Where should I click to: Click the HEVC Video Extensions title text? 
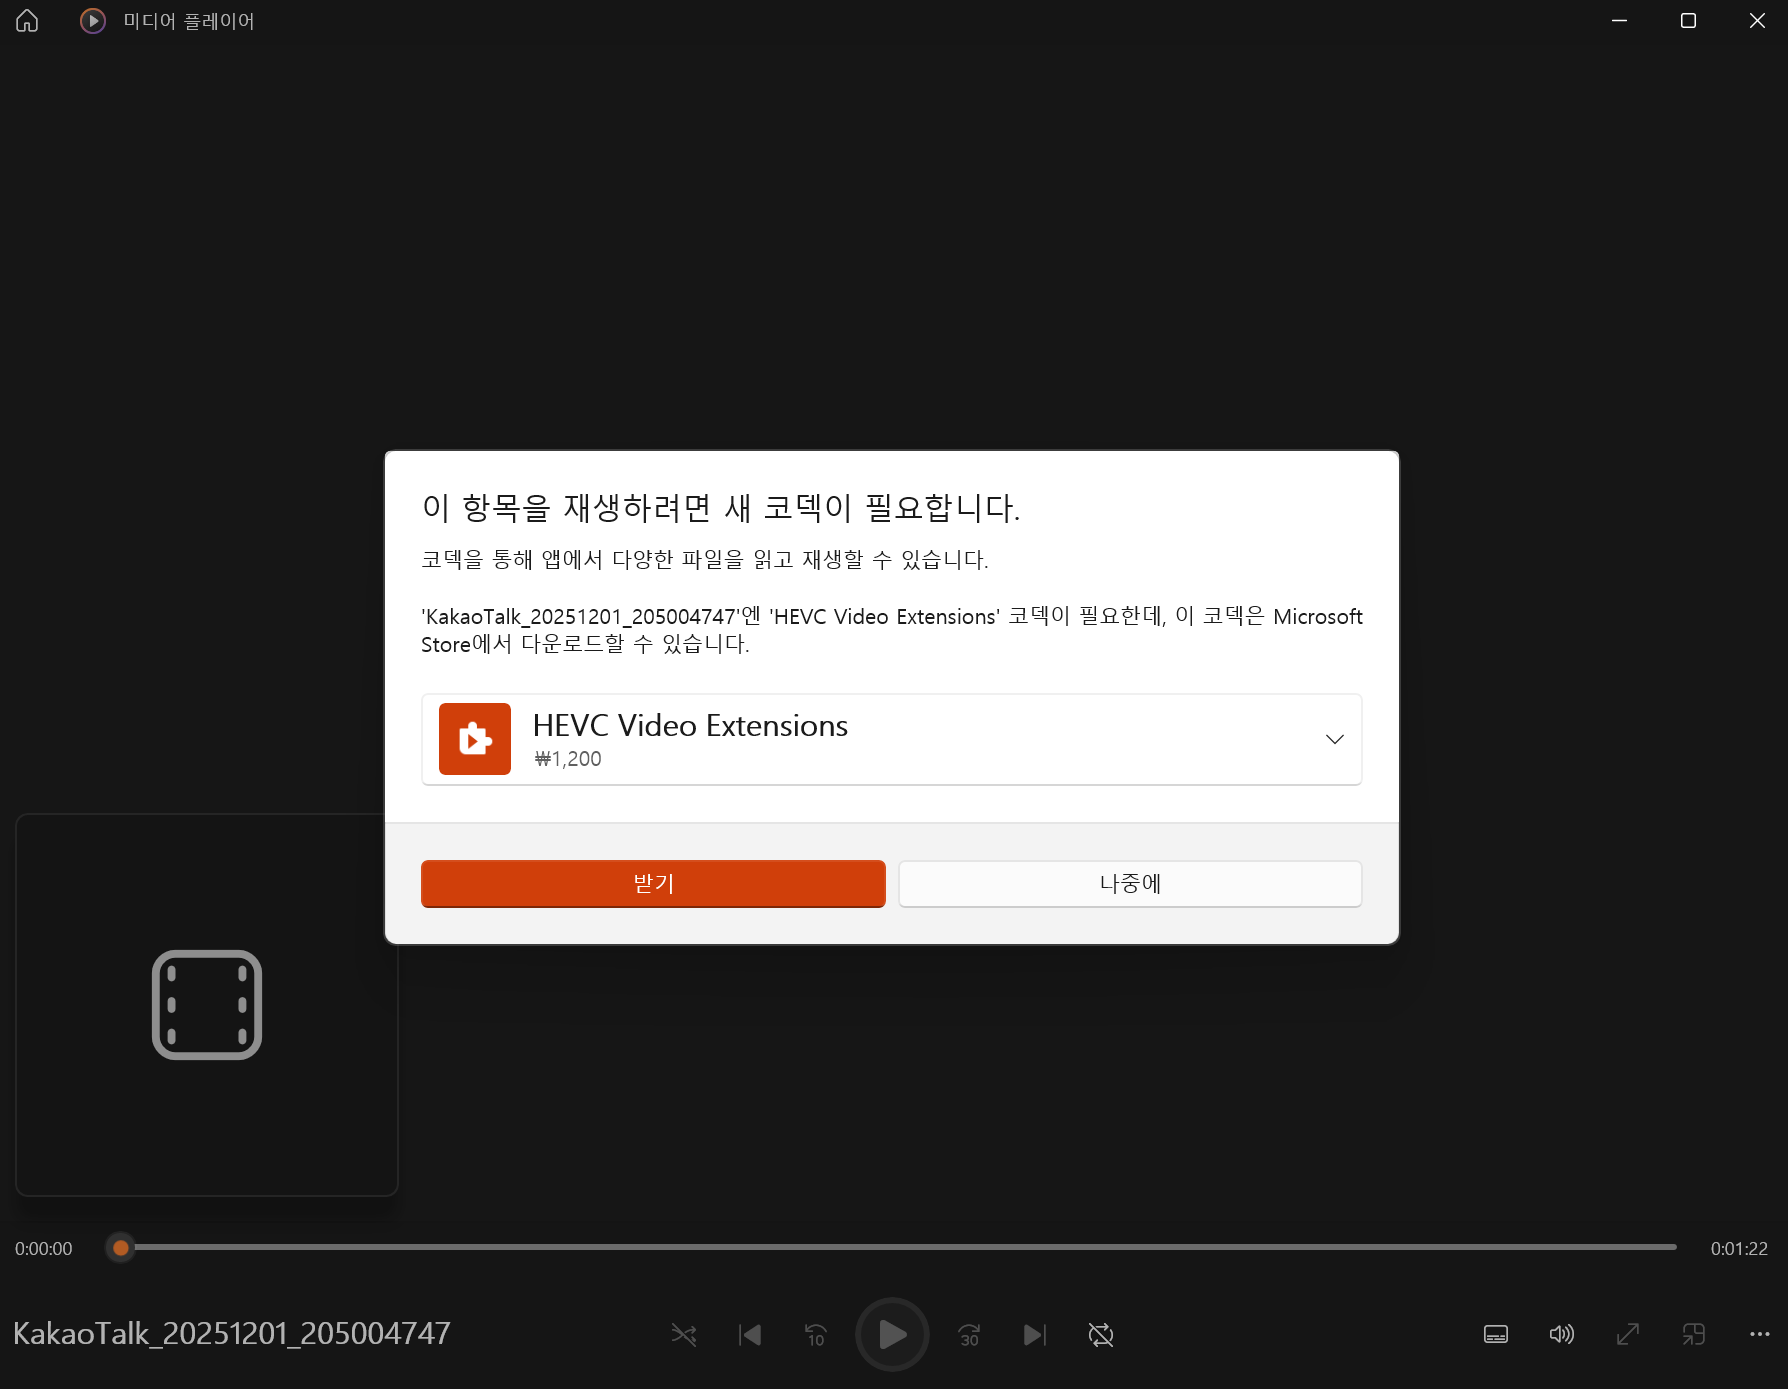690,725
